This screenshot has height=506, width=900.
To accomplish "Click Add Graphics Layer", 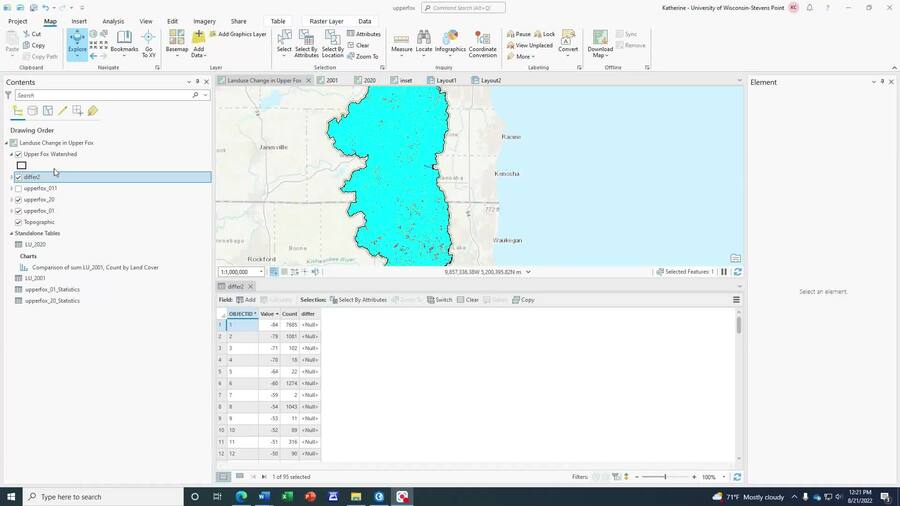I will pos(238,34).
